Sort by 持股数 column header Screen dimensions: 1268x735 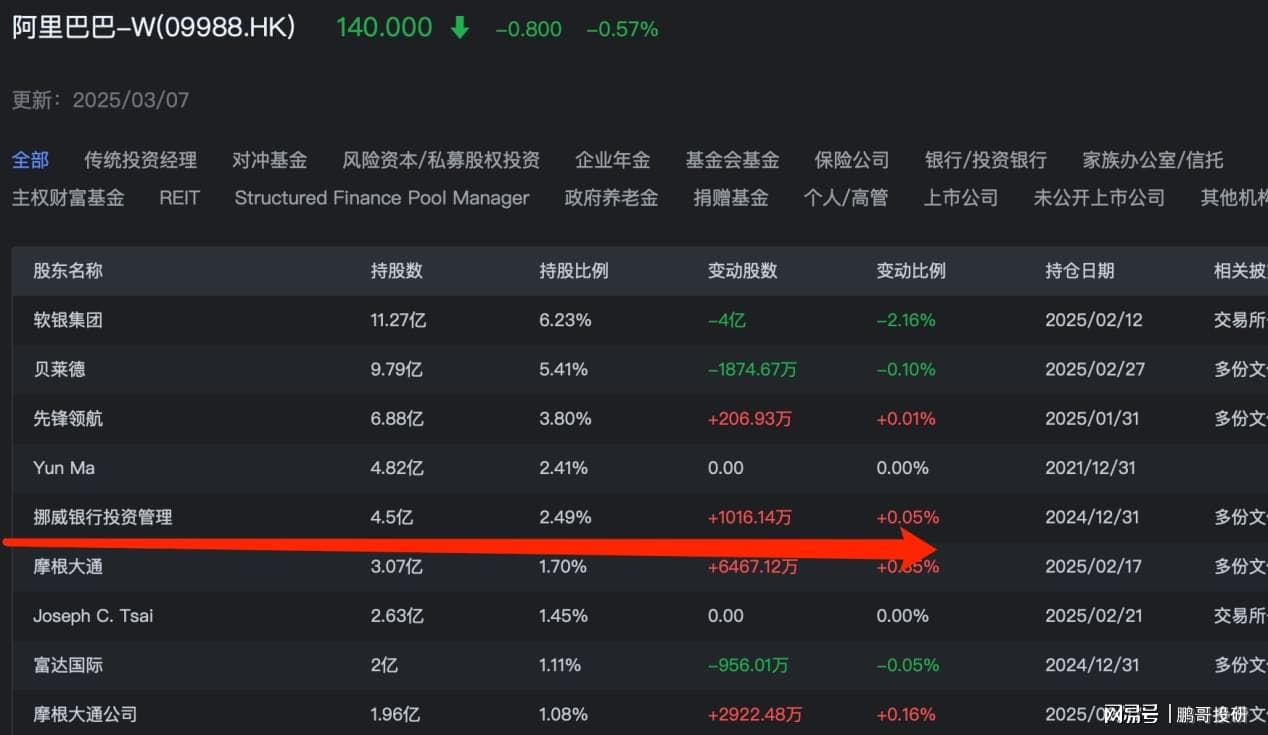tap(397, 271)
